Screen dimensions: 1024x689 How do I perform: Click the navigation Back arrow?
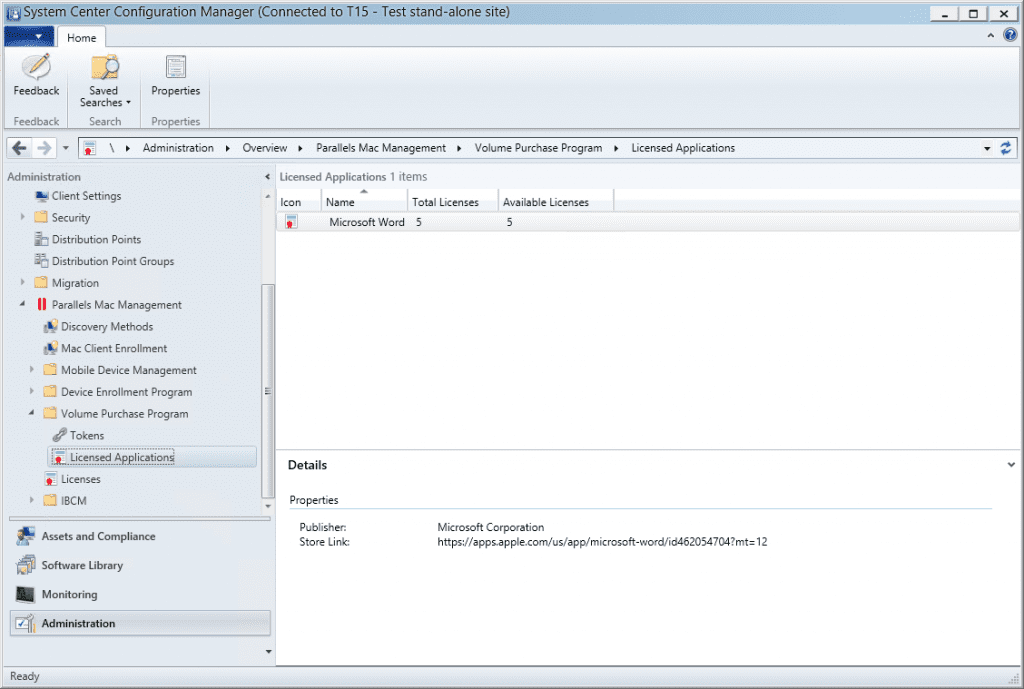click(19, 148)
